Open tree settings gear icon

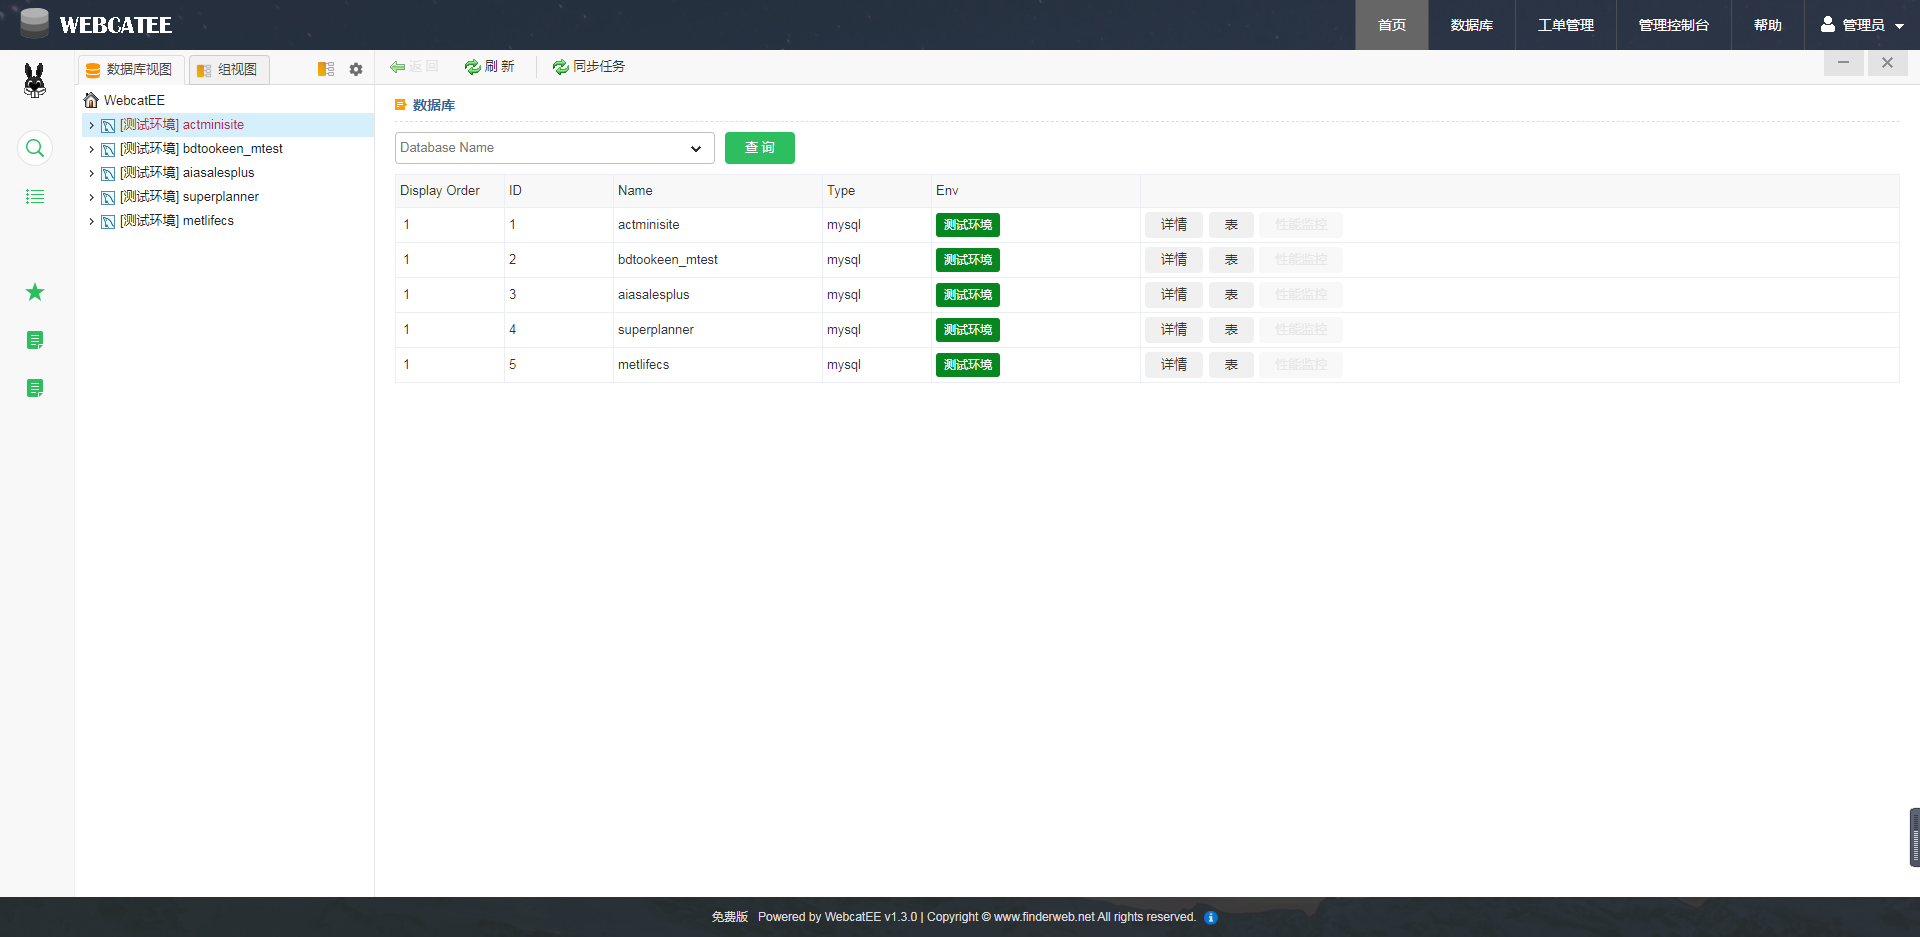356,69
